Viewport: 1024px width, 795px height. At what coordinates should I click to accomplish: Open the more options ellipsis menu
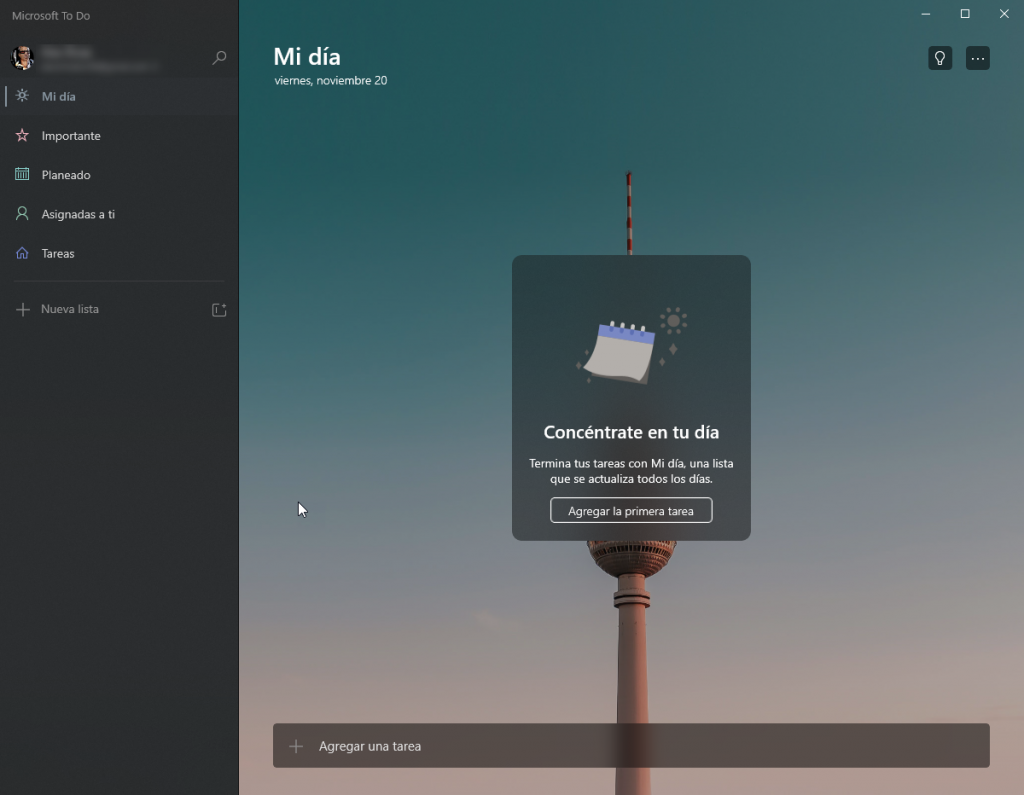click(978, 58)
